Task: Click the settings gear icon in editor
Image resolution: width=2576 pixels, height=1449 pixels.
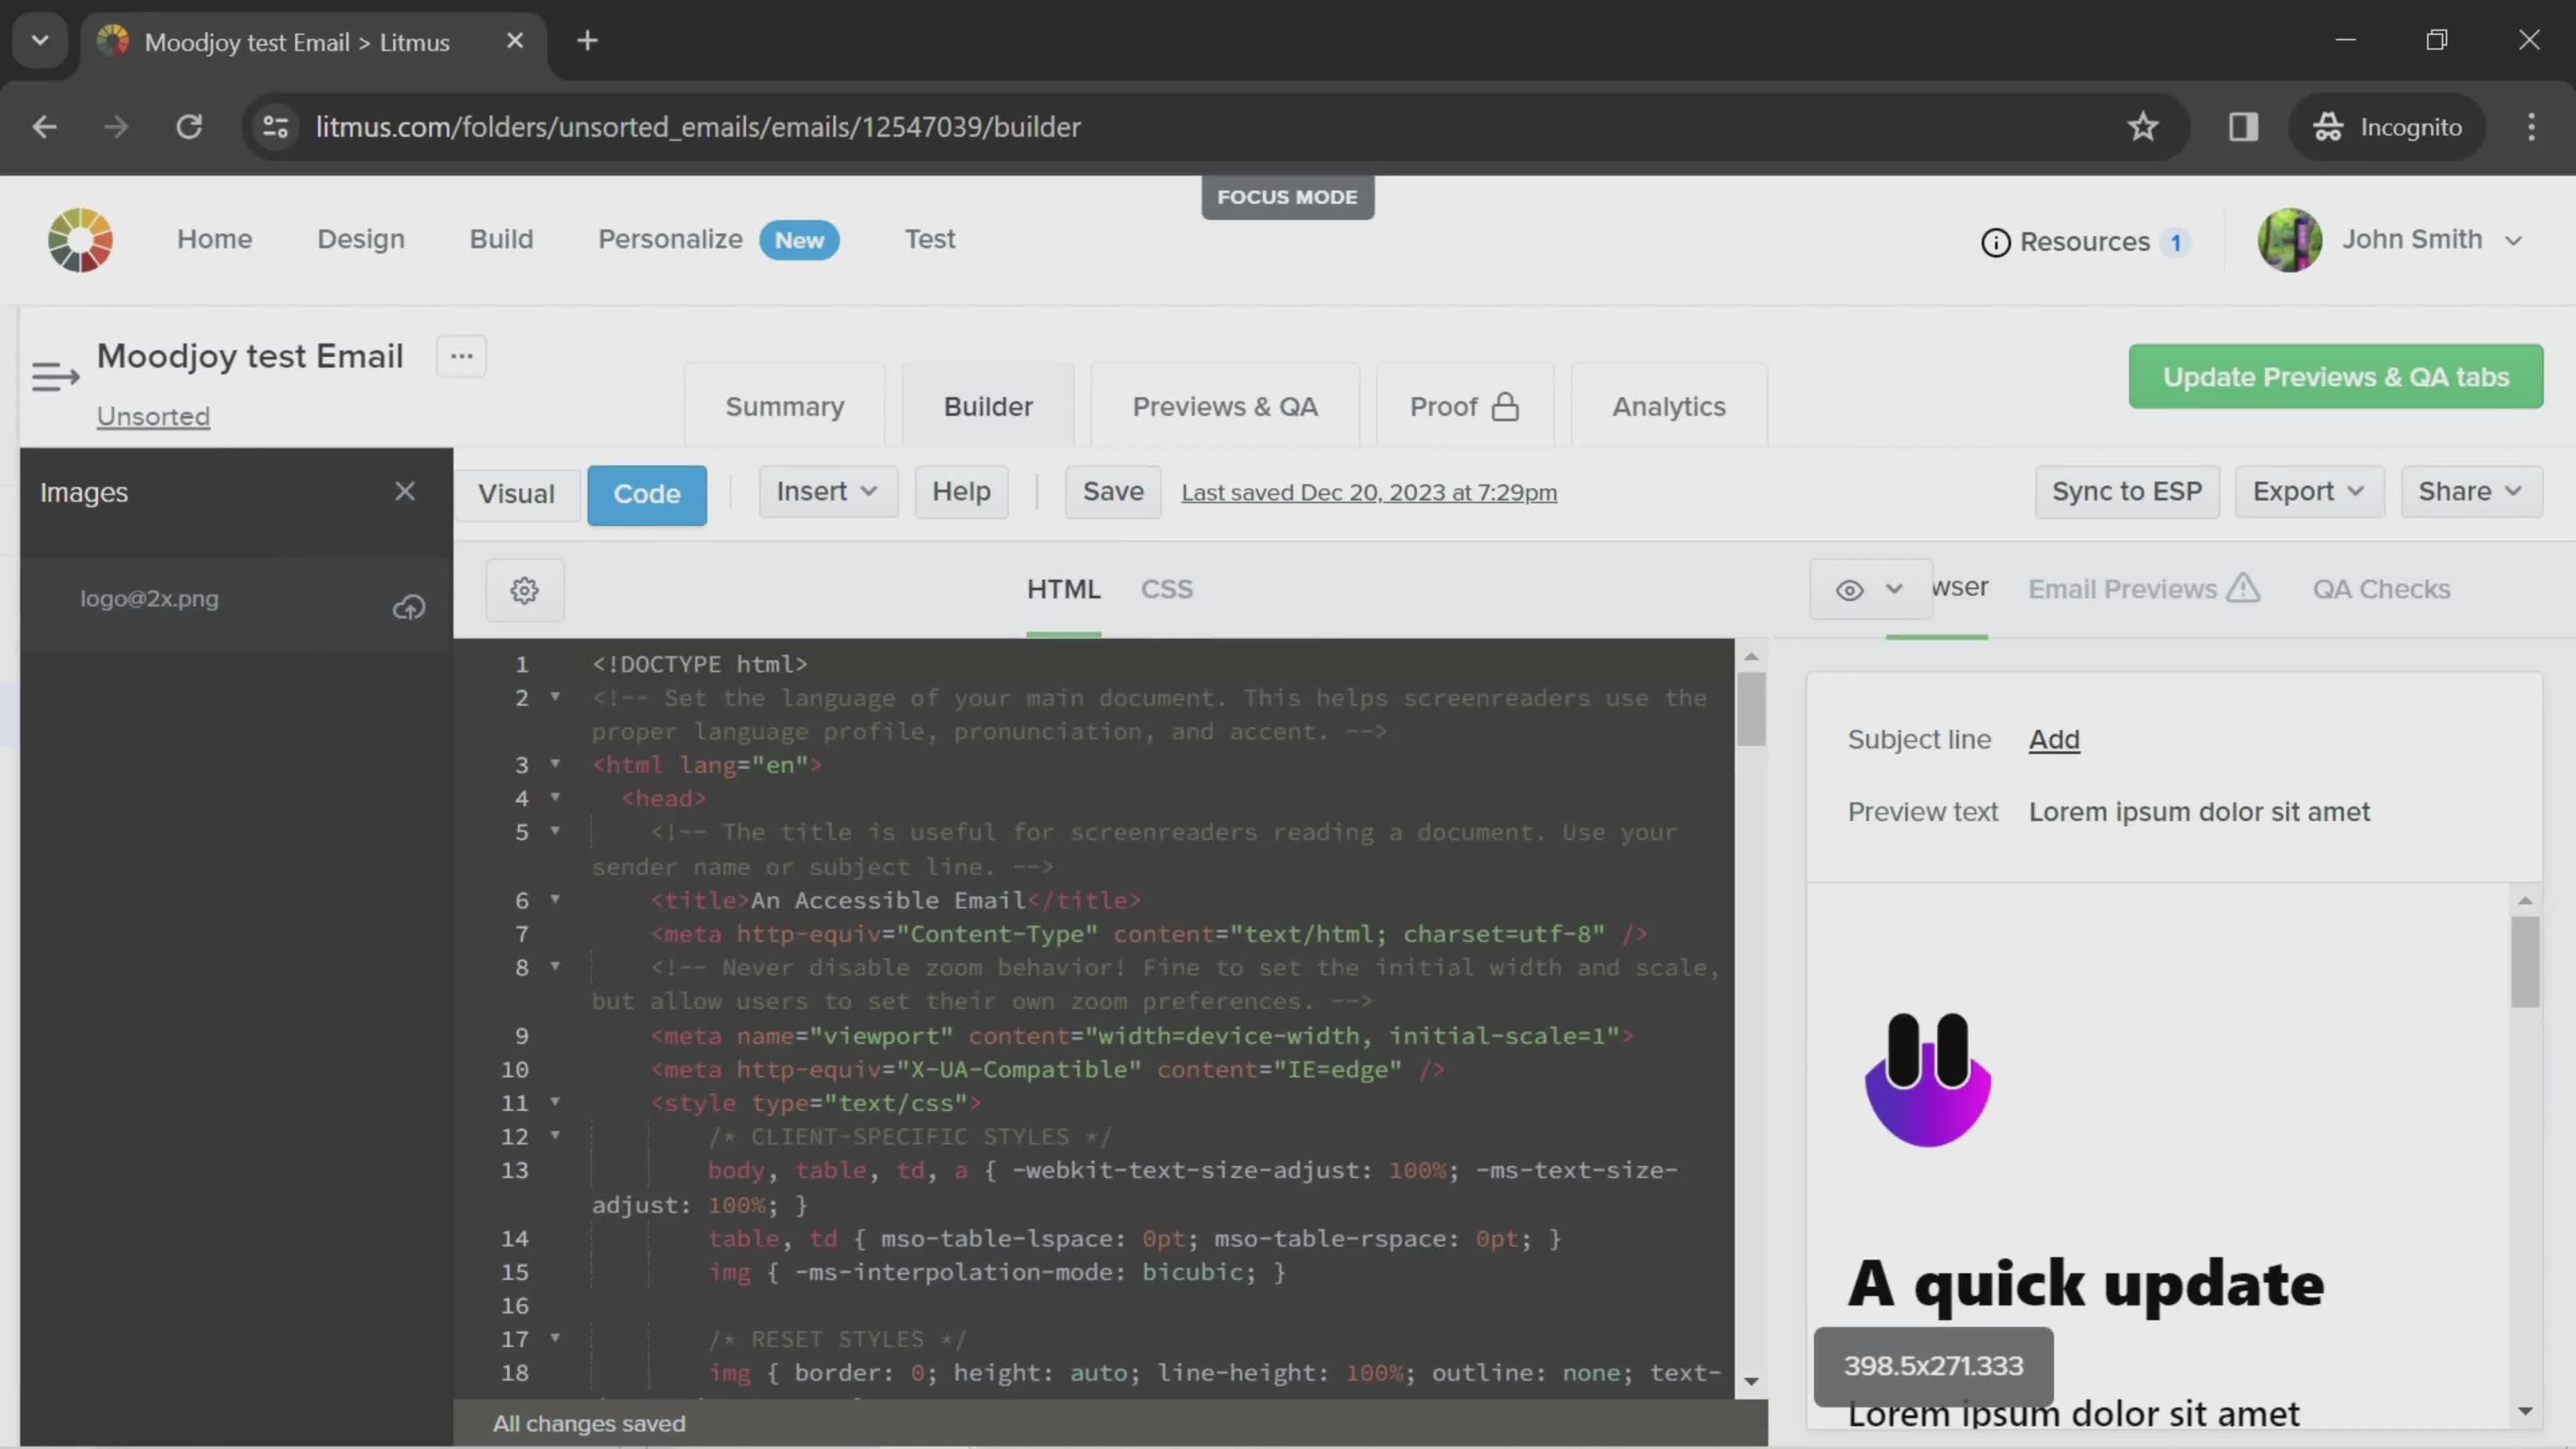Action: (524, 589)
